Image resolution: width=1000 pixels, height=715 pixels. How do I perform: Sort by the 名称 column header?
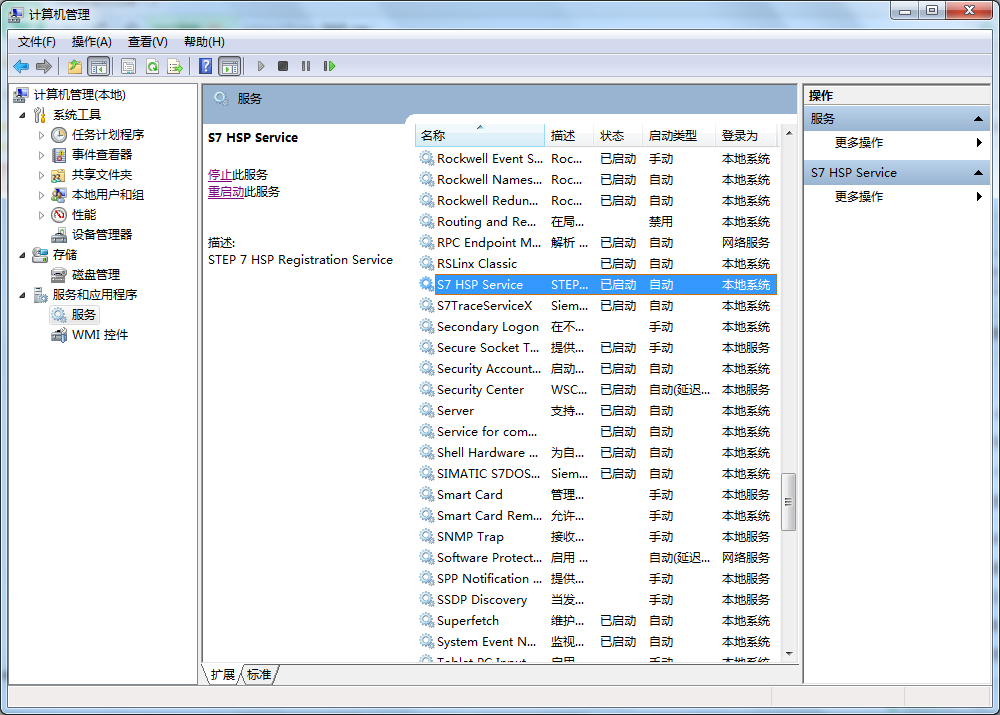pyautogui.click(x=480, y=136)
